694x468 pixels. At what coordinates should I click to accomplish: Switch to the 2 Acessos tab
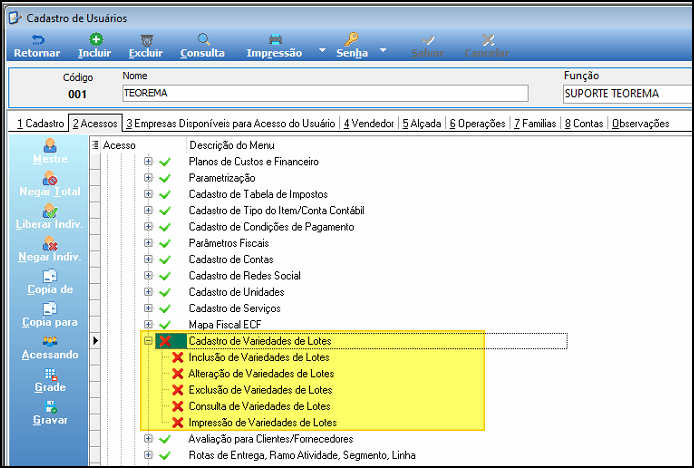click(95, 124)
